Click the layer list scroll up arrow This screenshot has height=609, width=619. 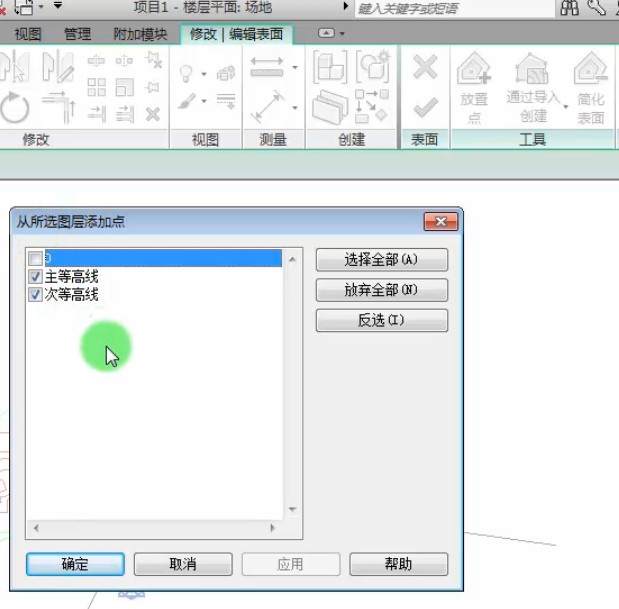(292, 259)
